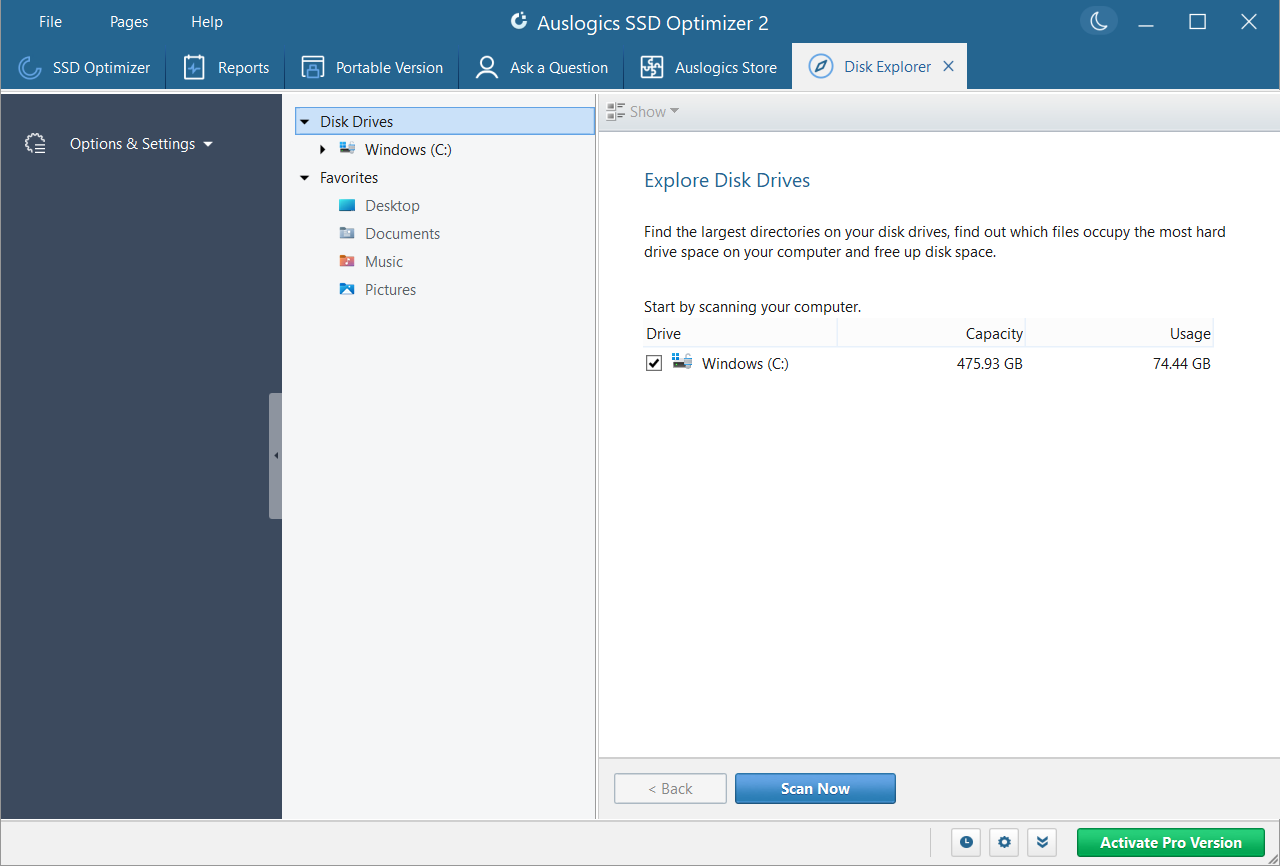This screenshot has width=1280, height=866.
Task: Open the Options & Settings dropdown
Action: (140, 143)
